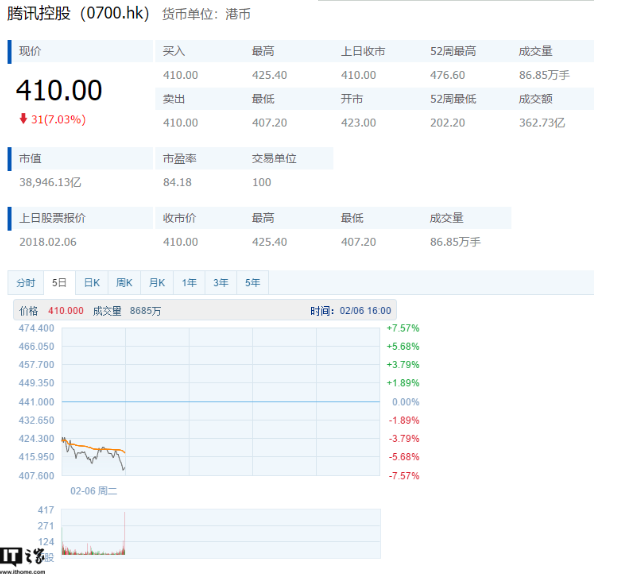Click the 市盈率 value 84.18
This screenshot has height=579, width=617.
pyautogui.click(x=177, y=182)
